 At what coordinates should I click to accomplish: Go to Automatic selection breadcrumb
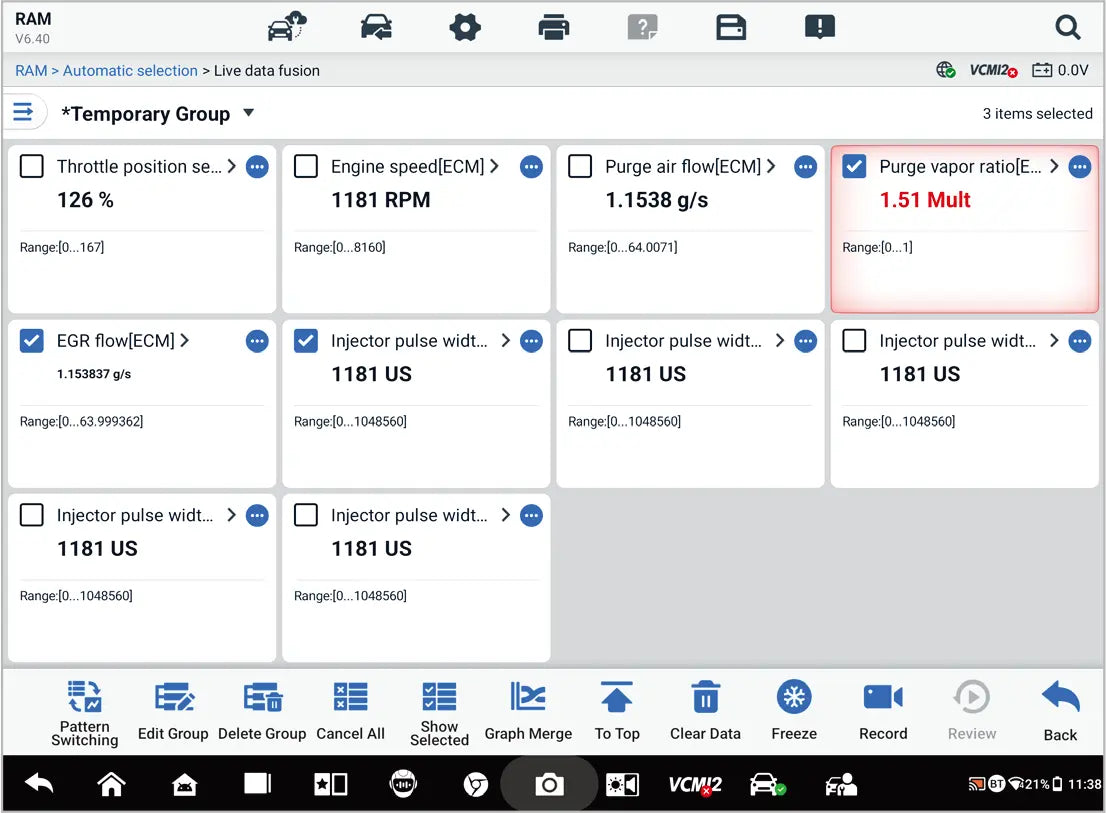(x=130, y=71)
